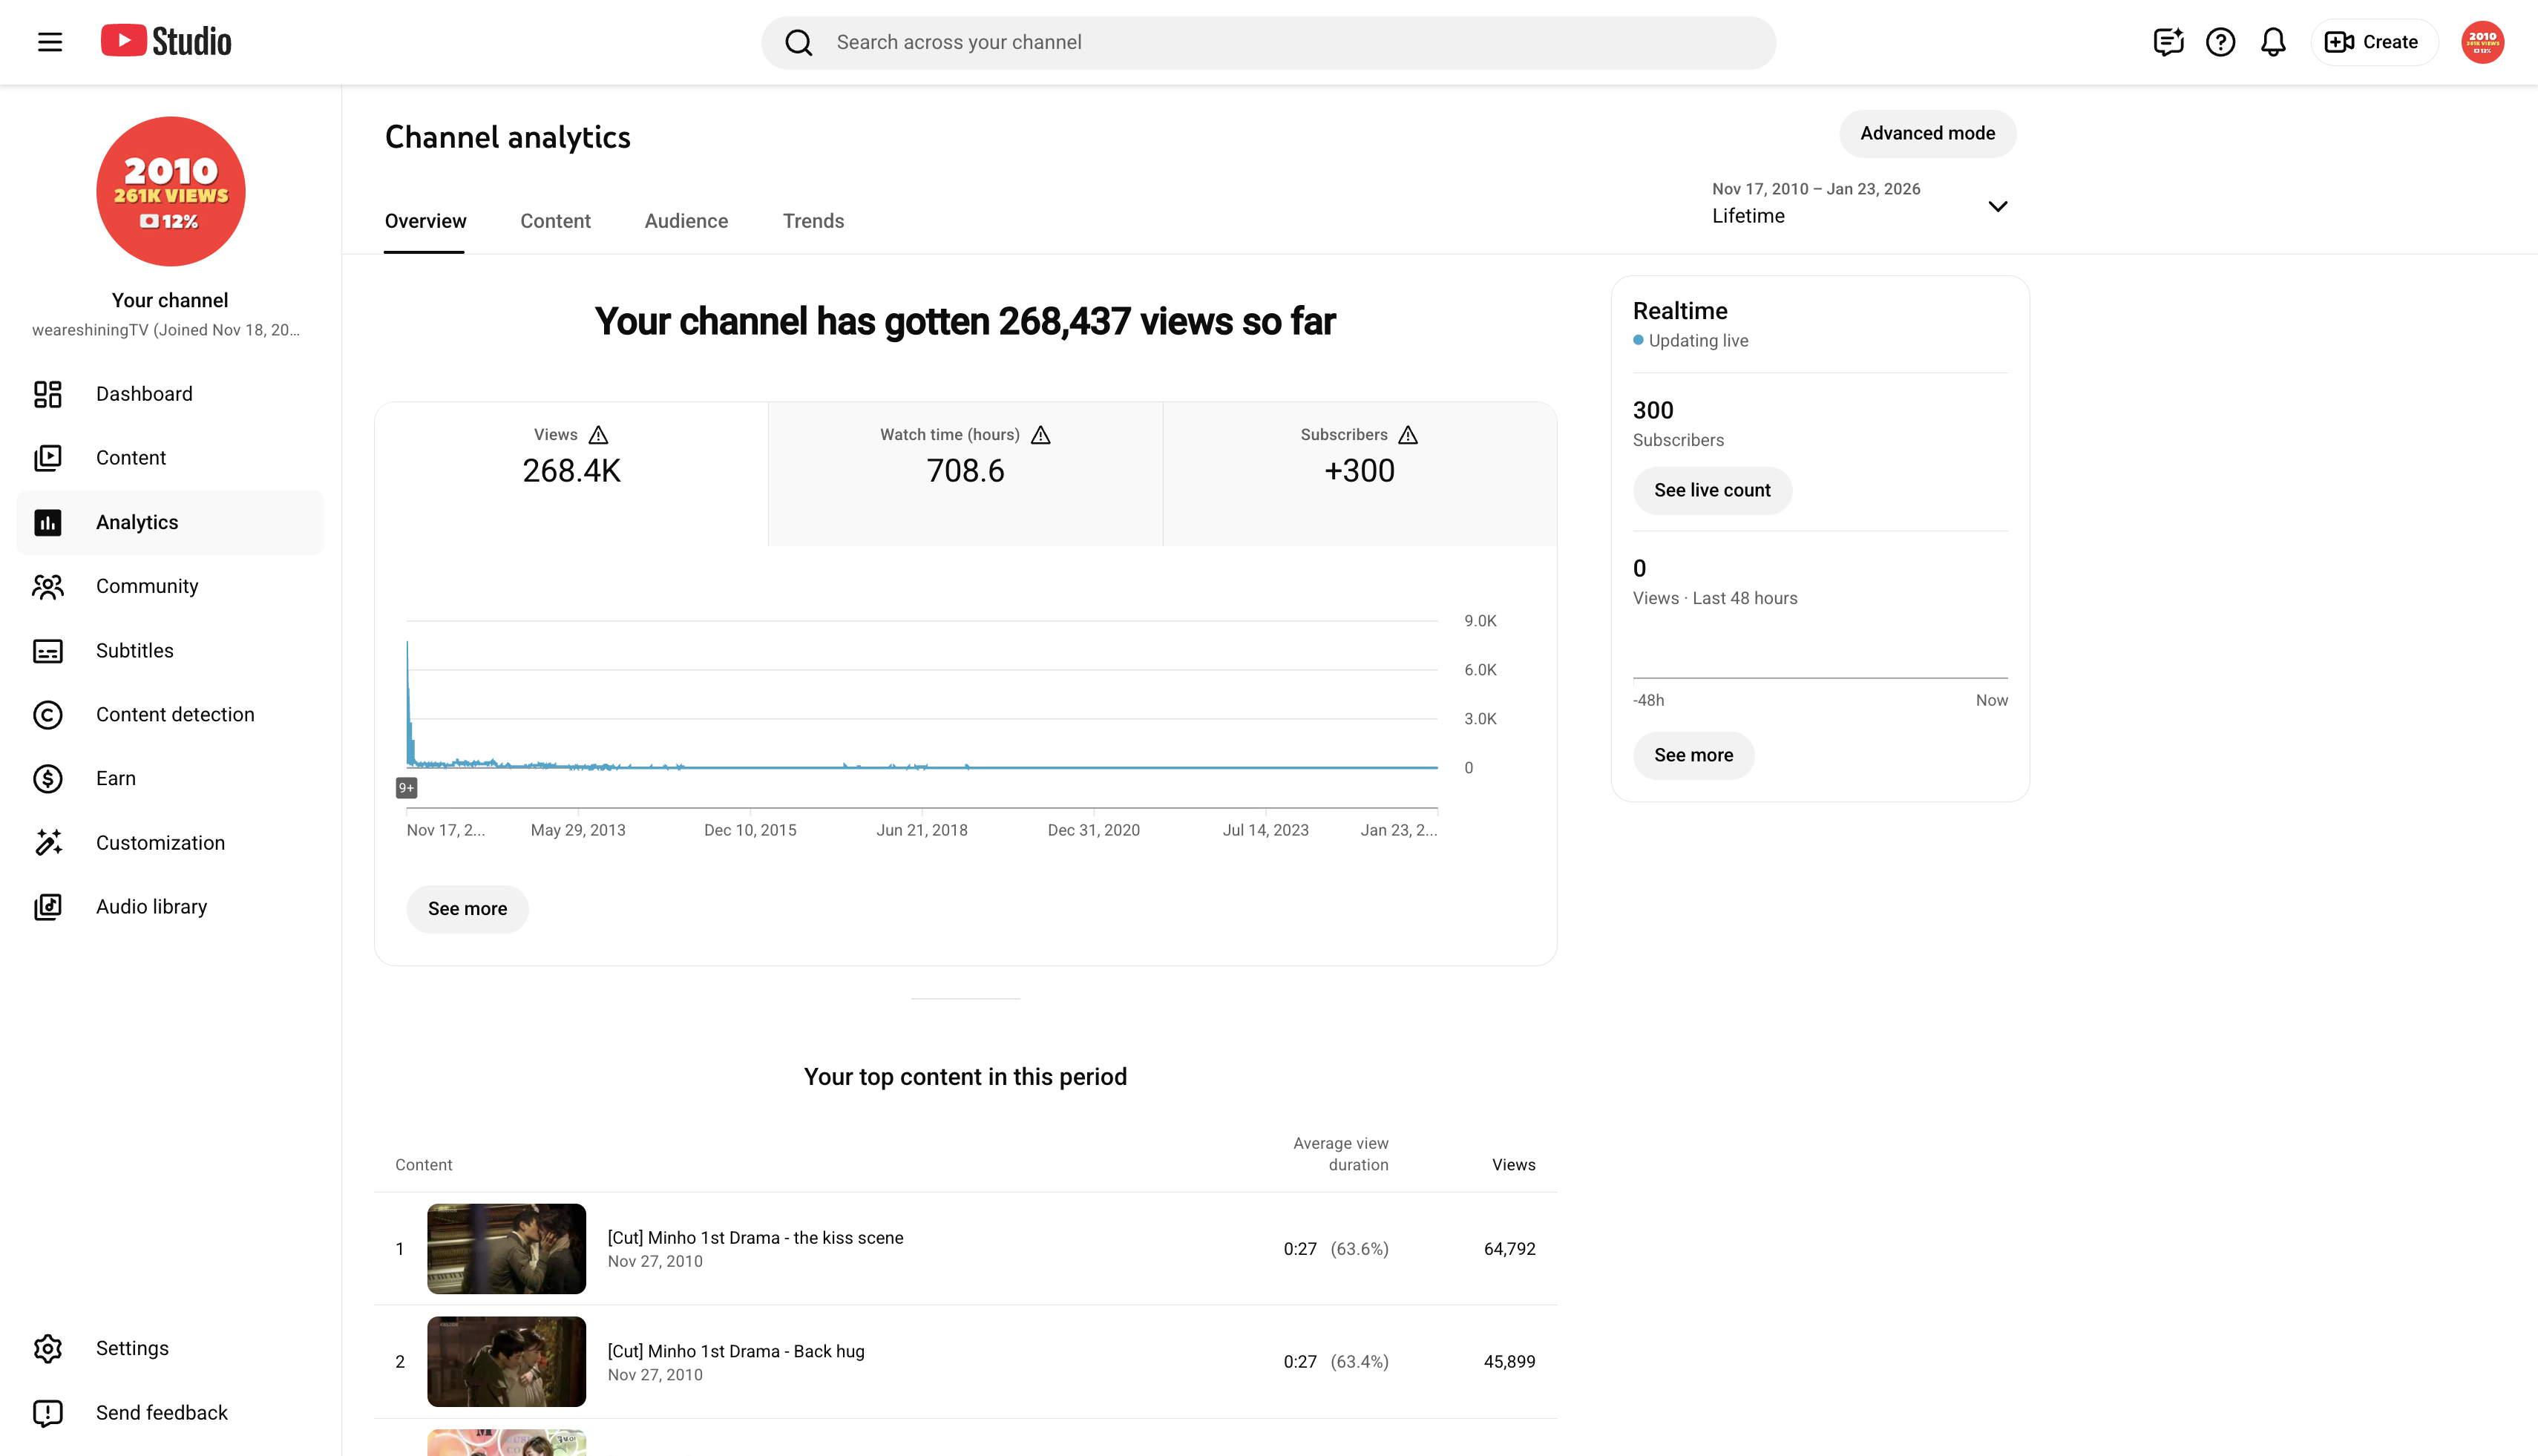Open the help question mark icon
2538x1456 pixels.
2220,42
